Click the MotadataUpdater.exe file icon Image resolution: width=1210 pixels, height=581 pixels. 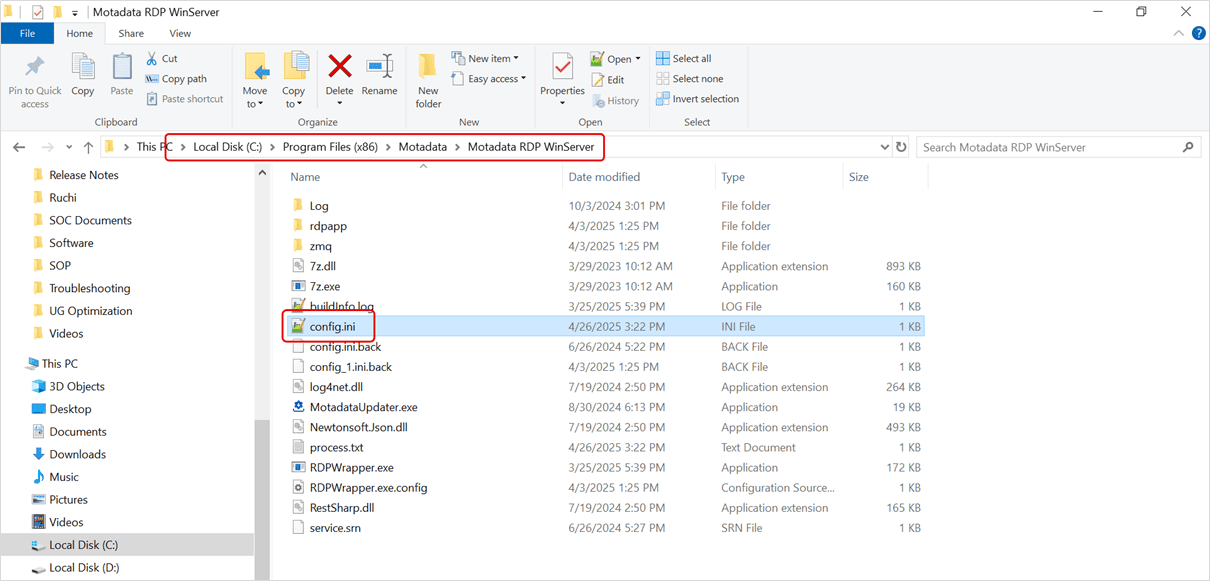(x=298, y=407)
